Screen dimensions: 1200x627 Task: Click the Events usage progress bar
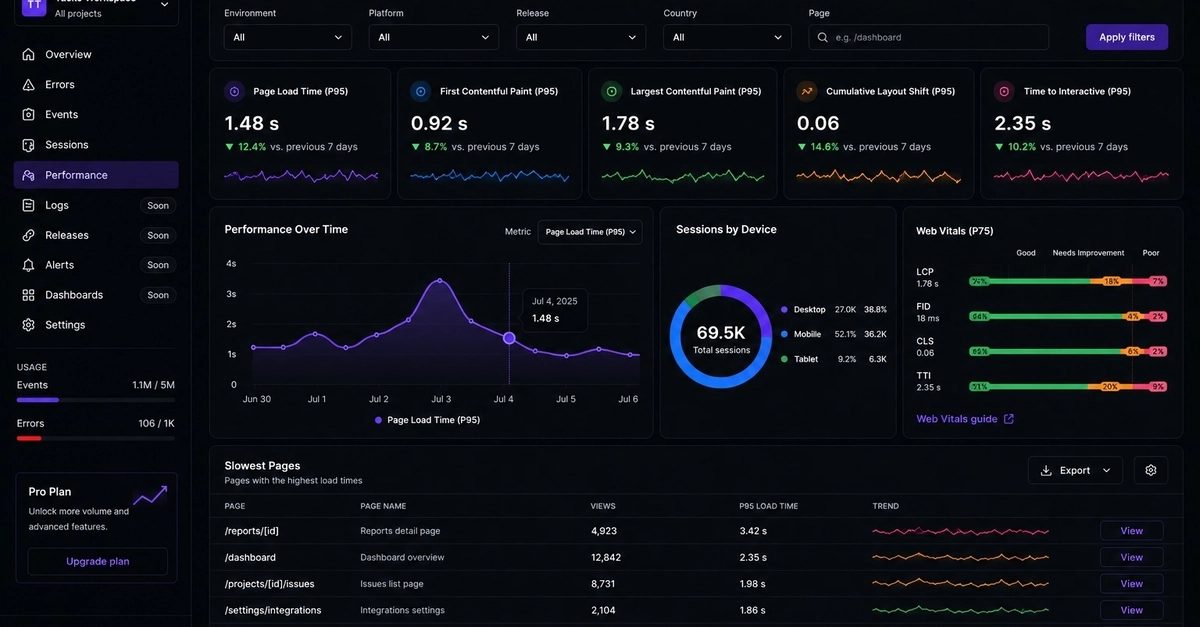(x=96, y=400)
